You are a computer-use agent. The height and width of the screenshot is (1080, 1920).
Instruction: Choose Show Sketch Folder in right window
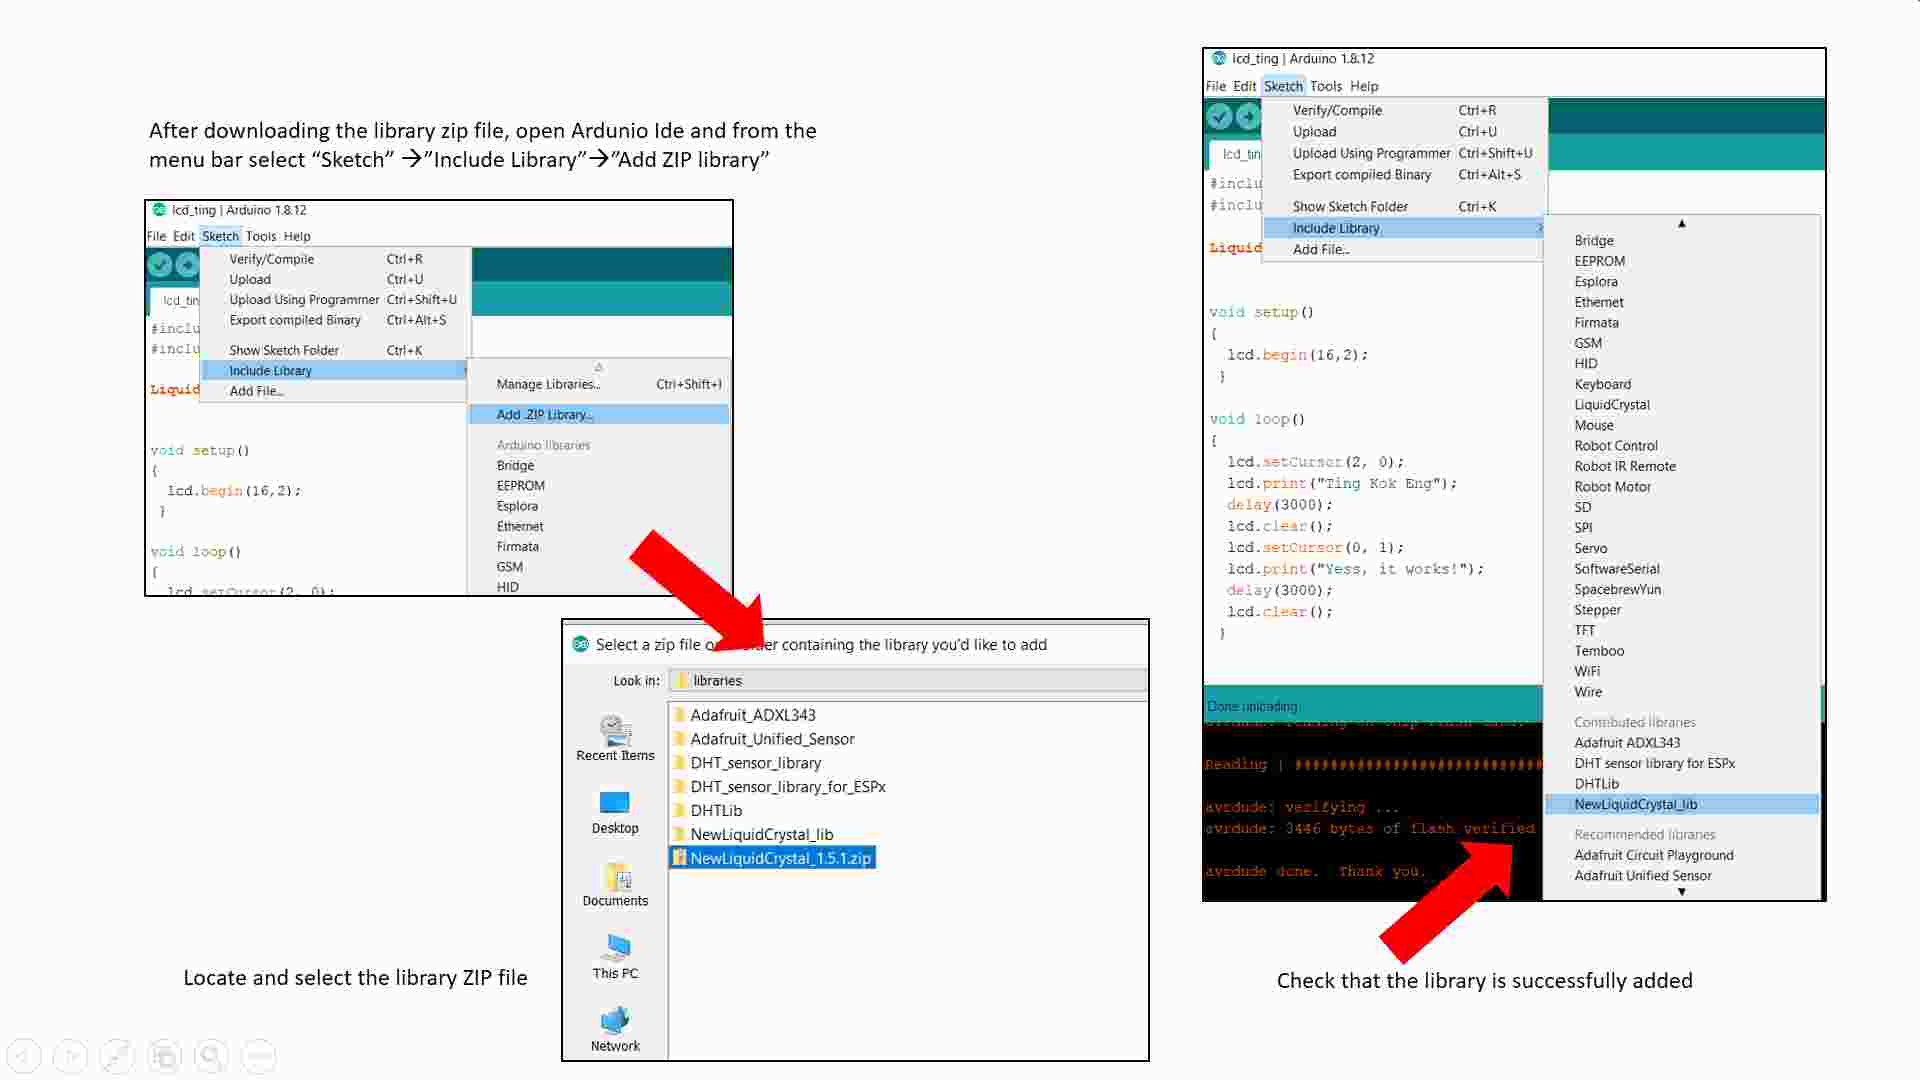click(x=1404, y=206)
